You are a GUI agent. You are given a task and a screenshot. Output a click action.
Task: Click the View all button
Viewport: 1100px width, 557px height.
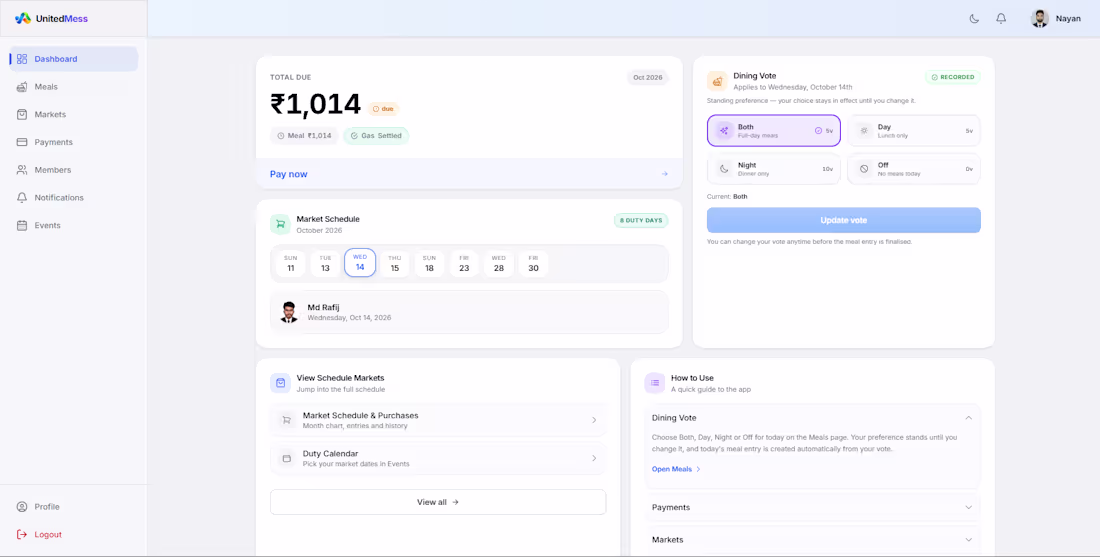click(x=438, y=502)
